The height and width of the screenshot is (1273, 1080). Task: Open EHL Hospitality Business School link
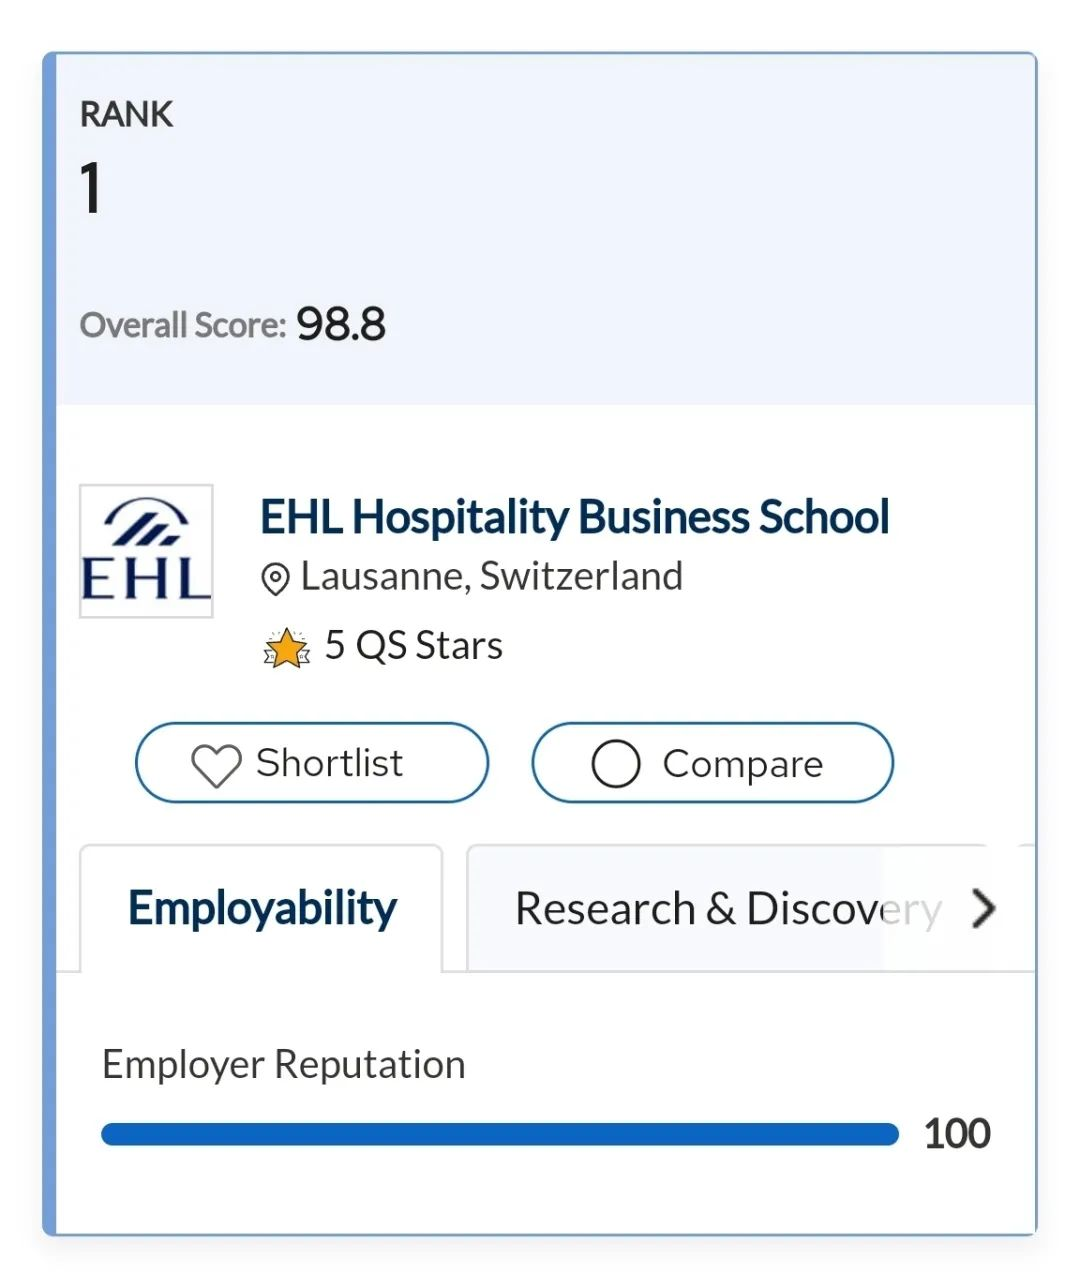point(574,518)
